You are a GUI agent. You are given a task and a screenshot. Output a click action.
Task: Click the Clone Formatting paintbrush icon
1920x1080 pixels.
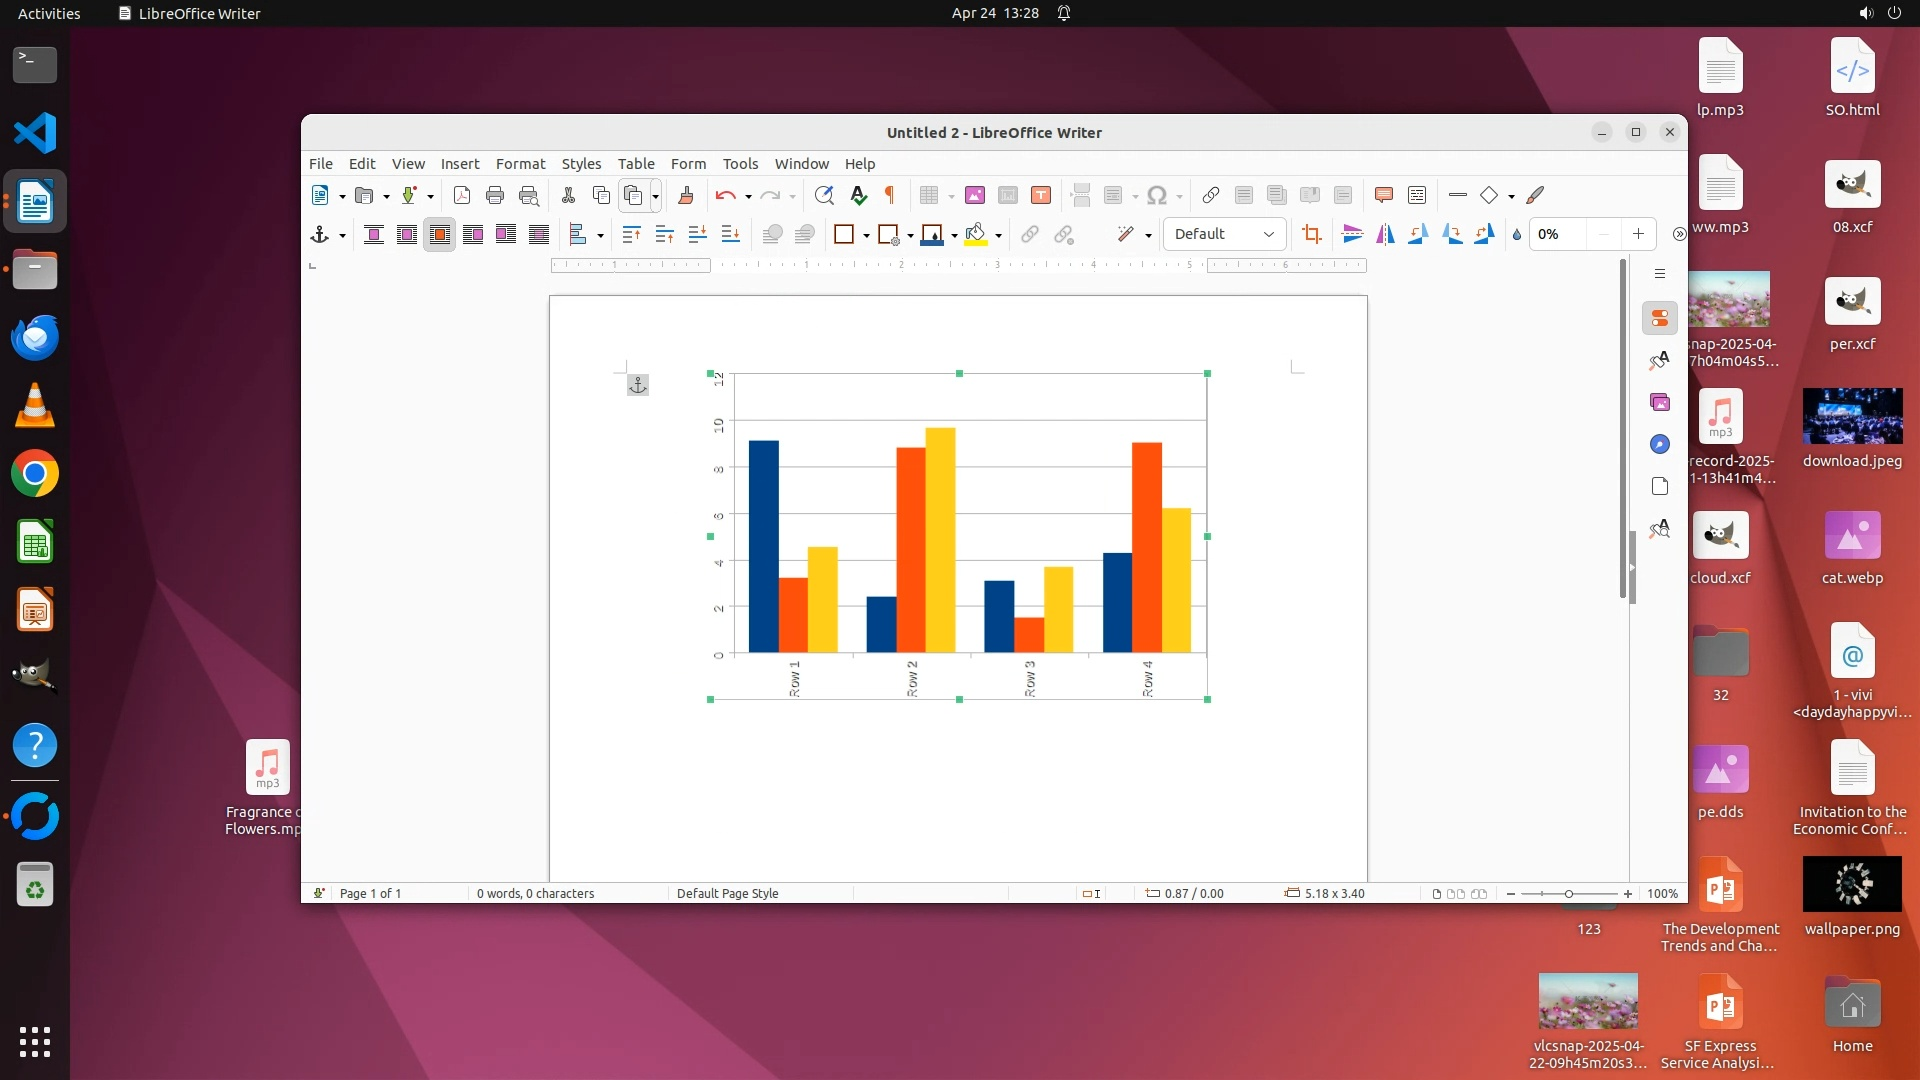pos(686,195)
